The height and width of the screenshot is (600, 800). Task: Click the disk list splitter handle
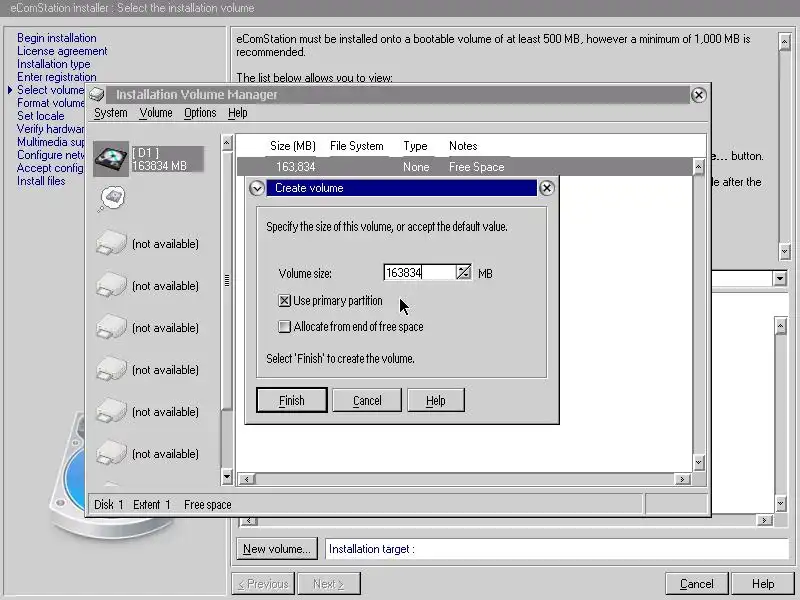[x=227, y=280]
